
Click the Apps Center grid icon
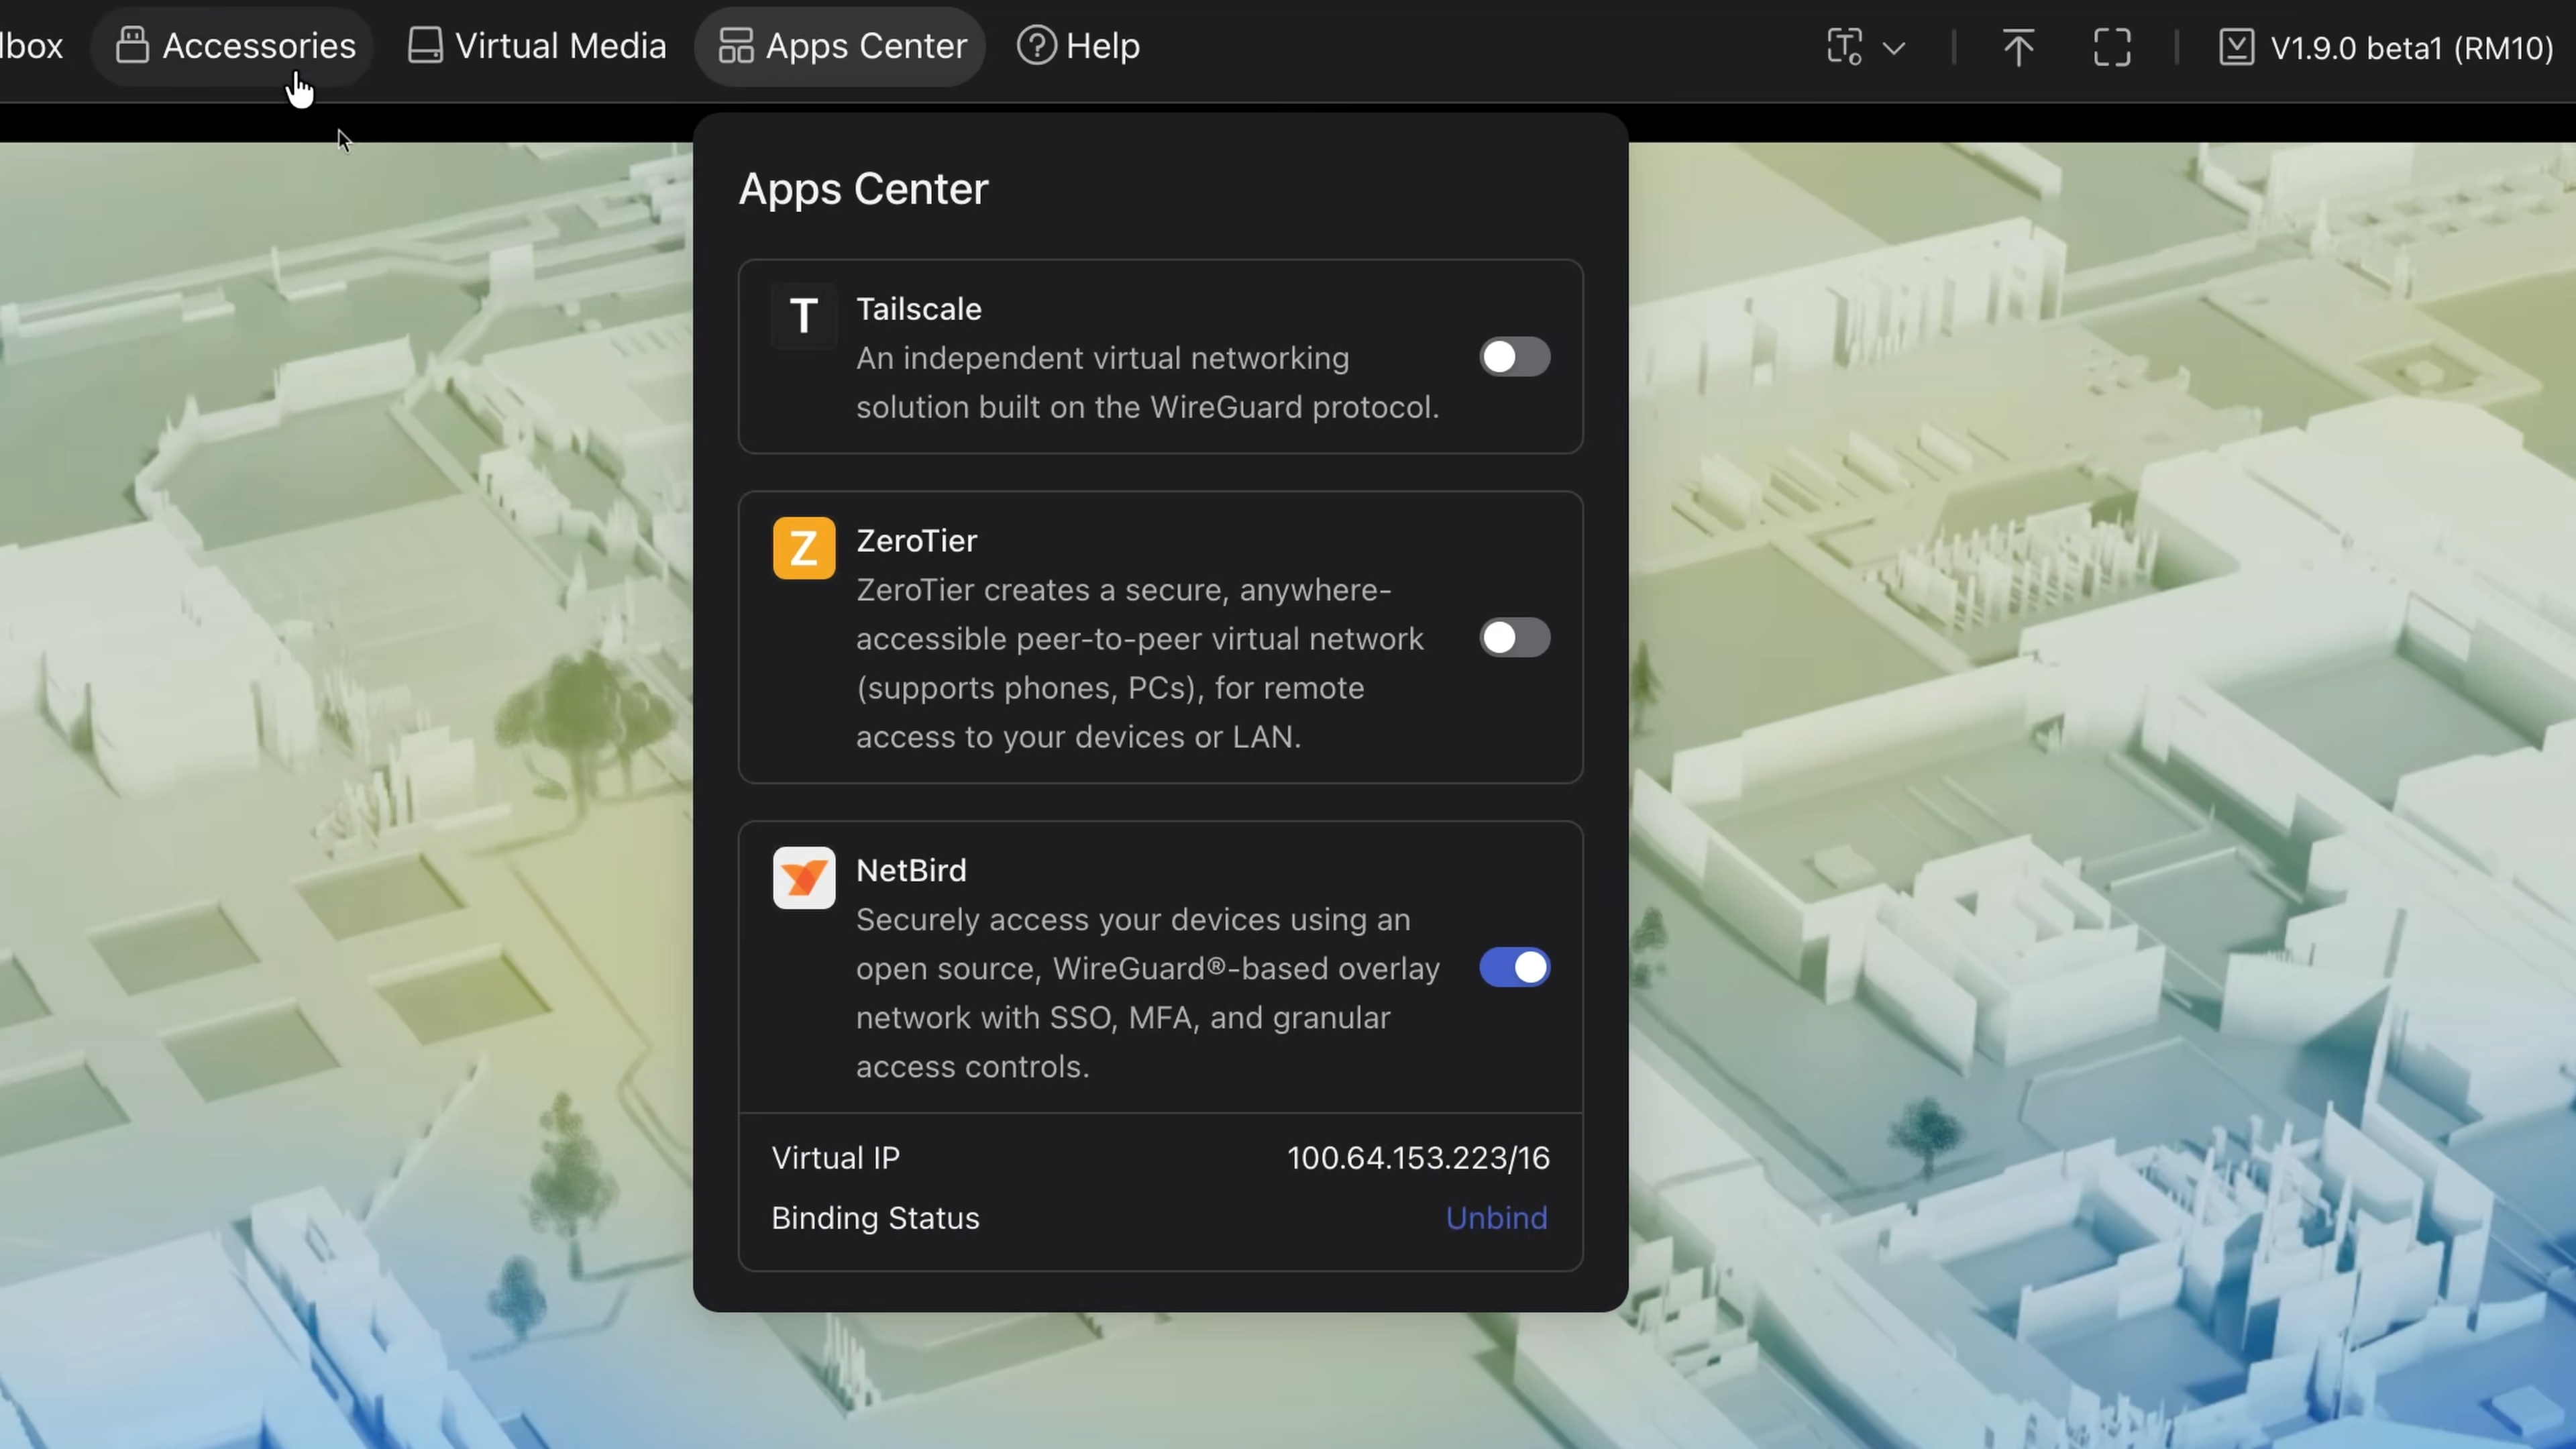(736, 46)
